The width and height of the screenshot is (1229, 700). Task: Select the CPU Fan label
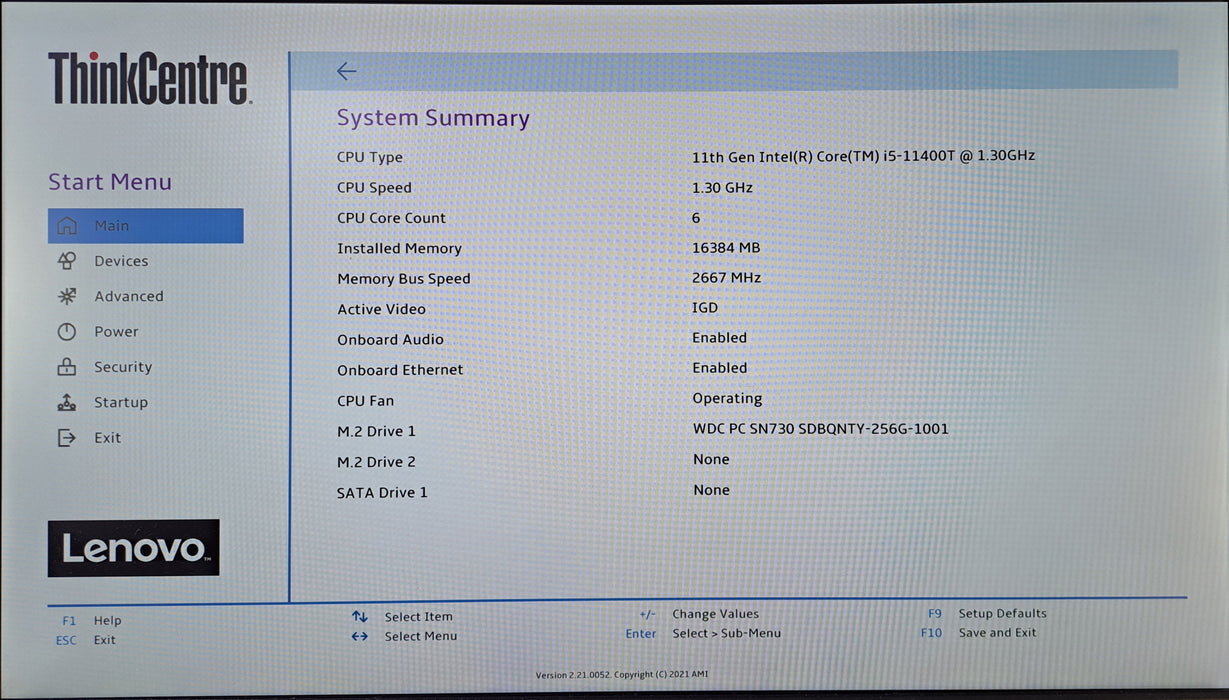pos(365,401)
